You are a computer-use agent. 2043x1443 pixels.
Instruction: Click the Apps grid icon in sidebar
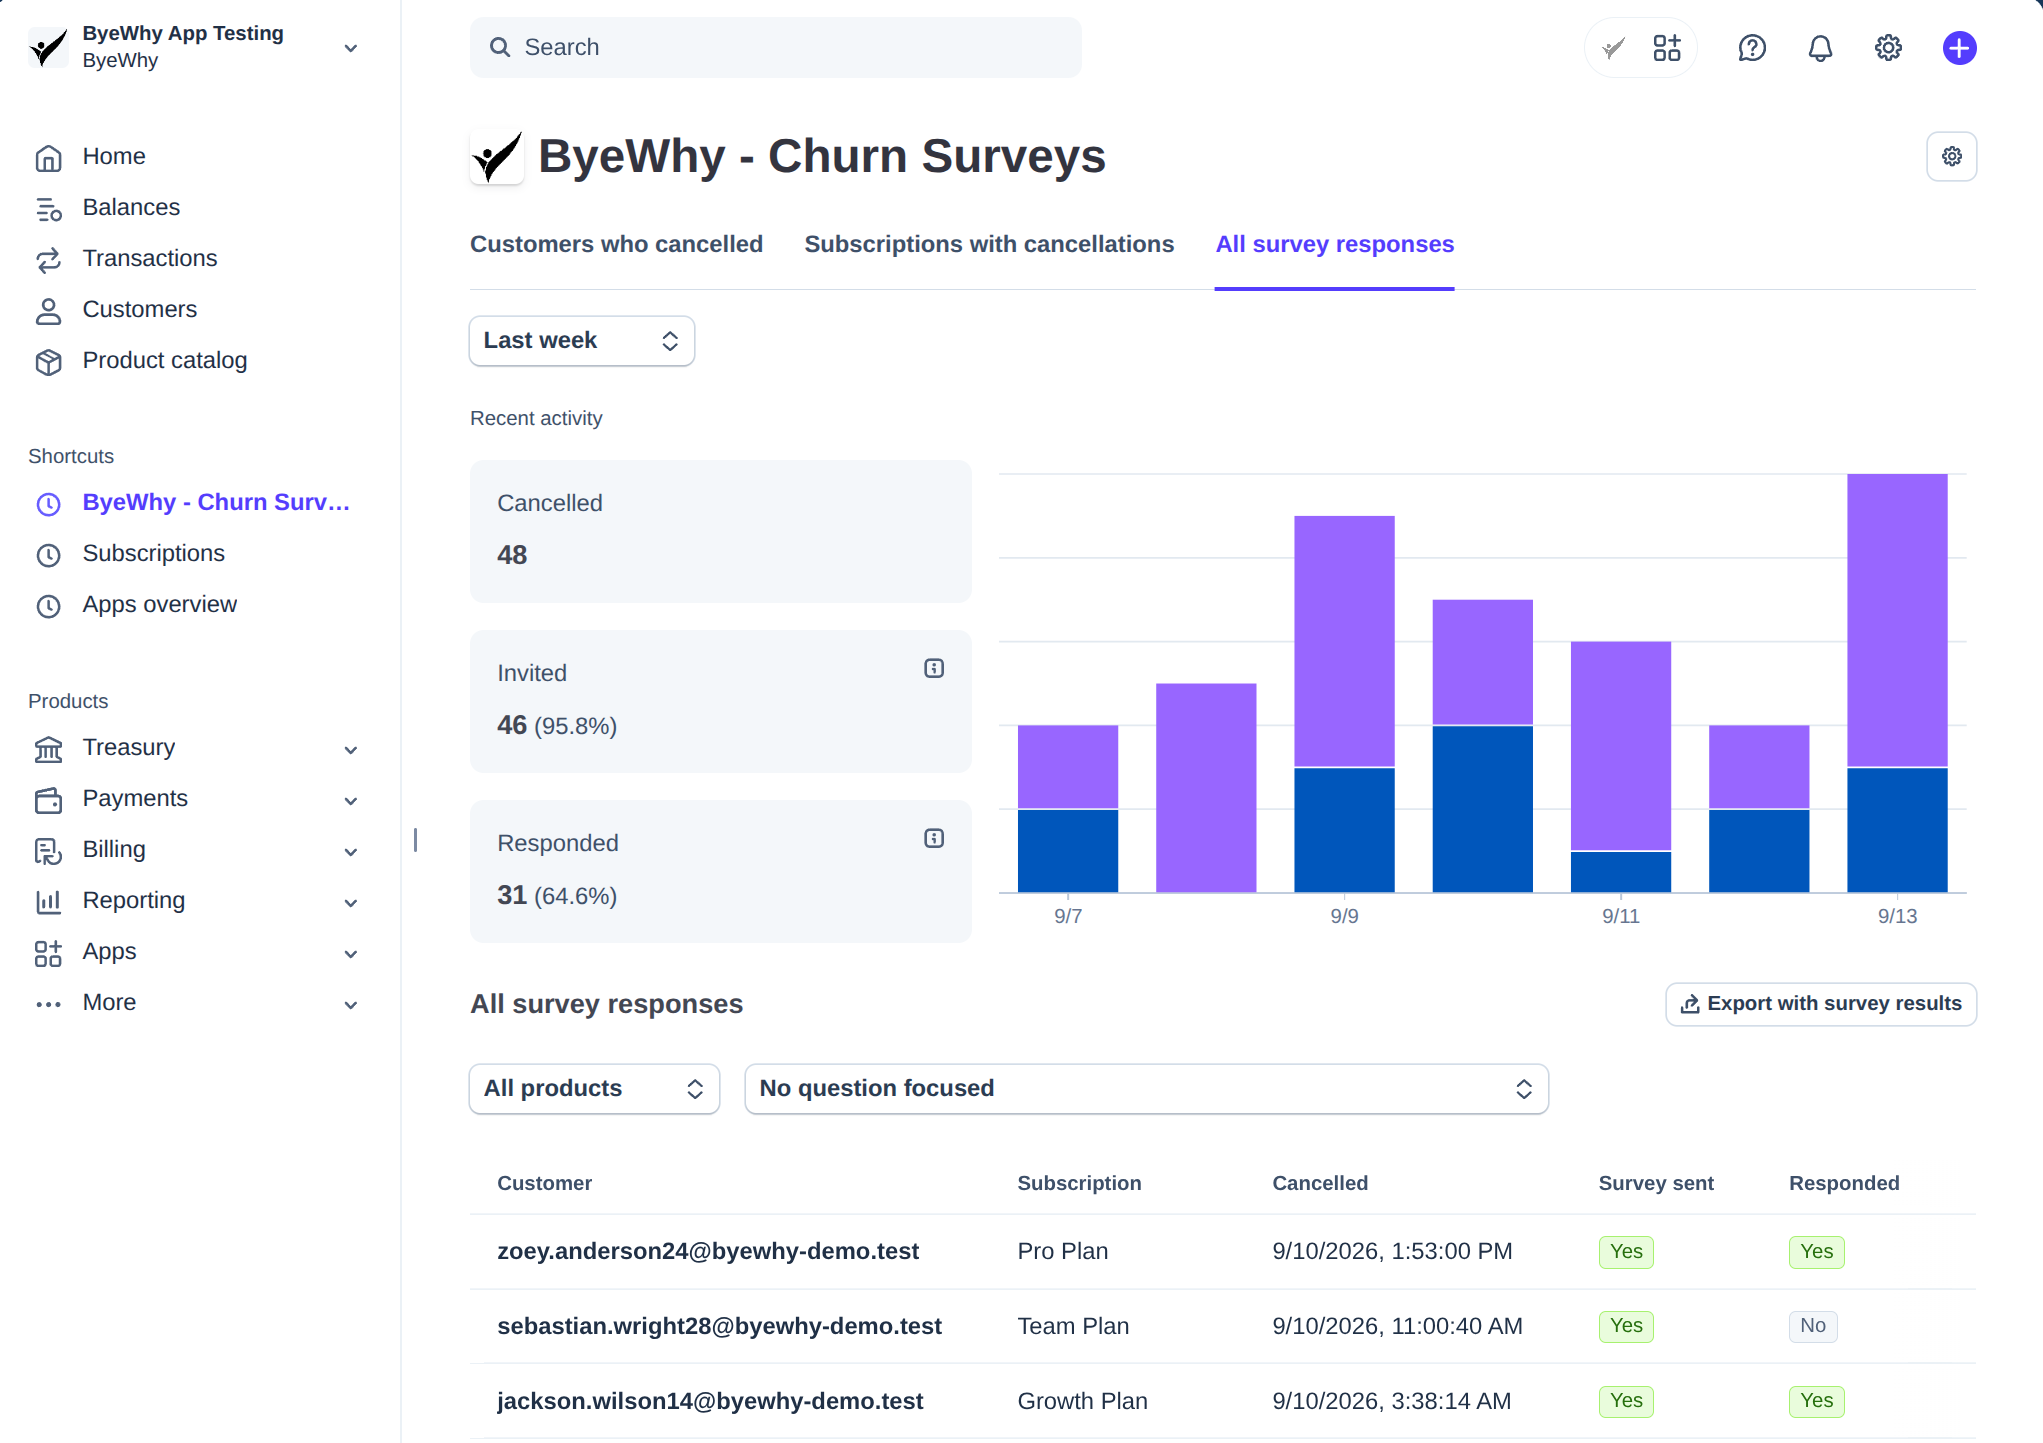pos(48,953)
